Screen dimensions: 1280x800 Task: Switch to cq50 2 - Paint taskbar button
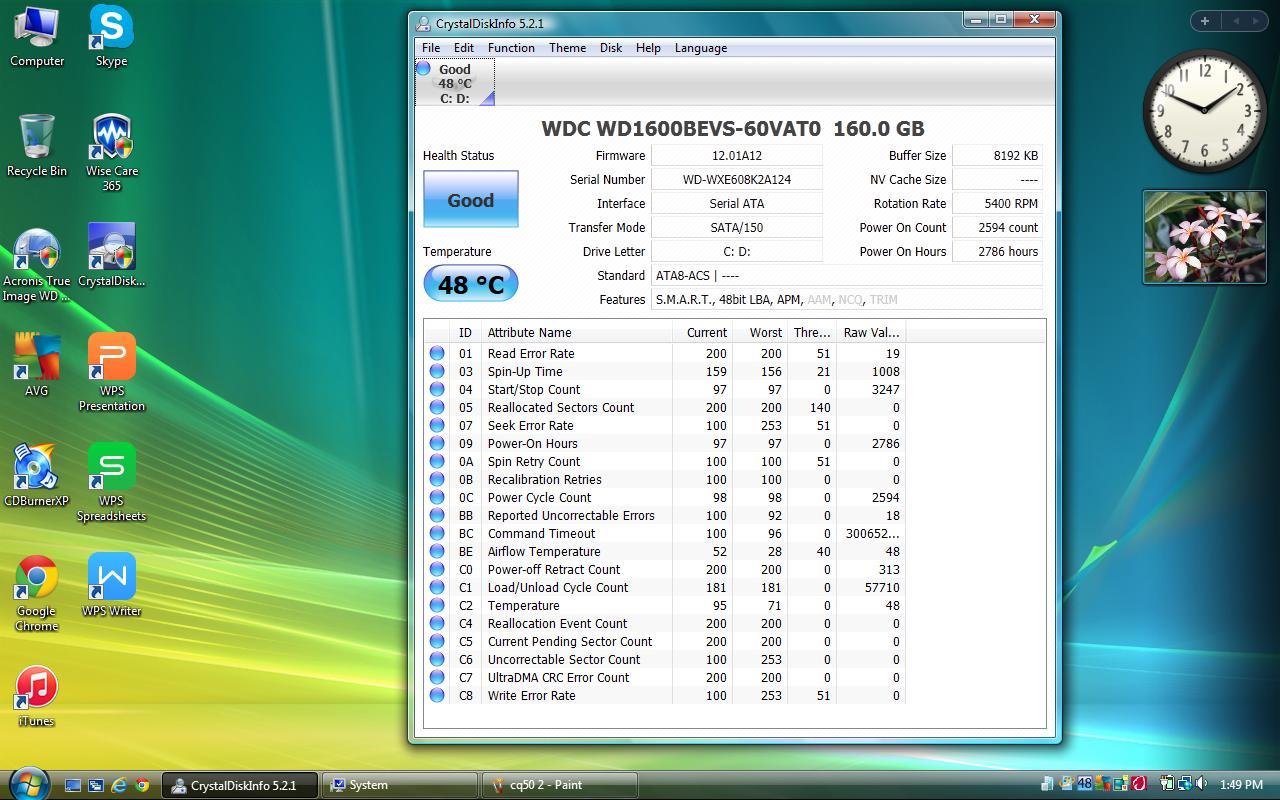[560, 785]
